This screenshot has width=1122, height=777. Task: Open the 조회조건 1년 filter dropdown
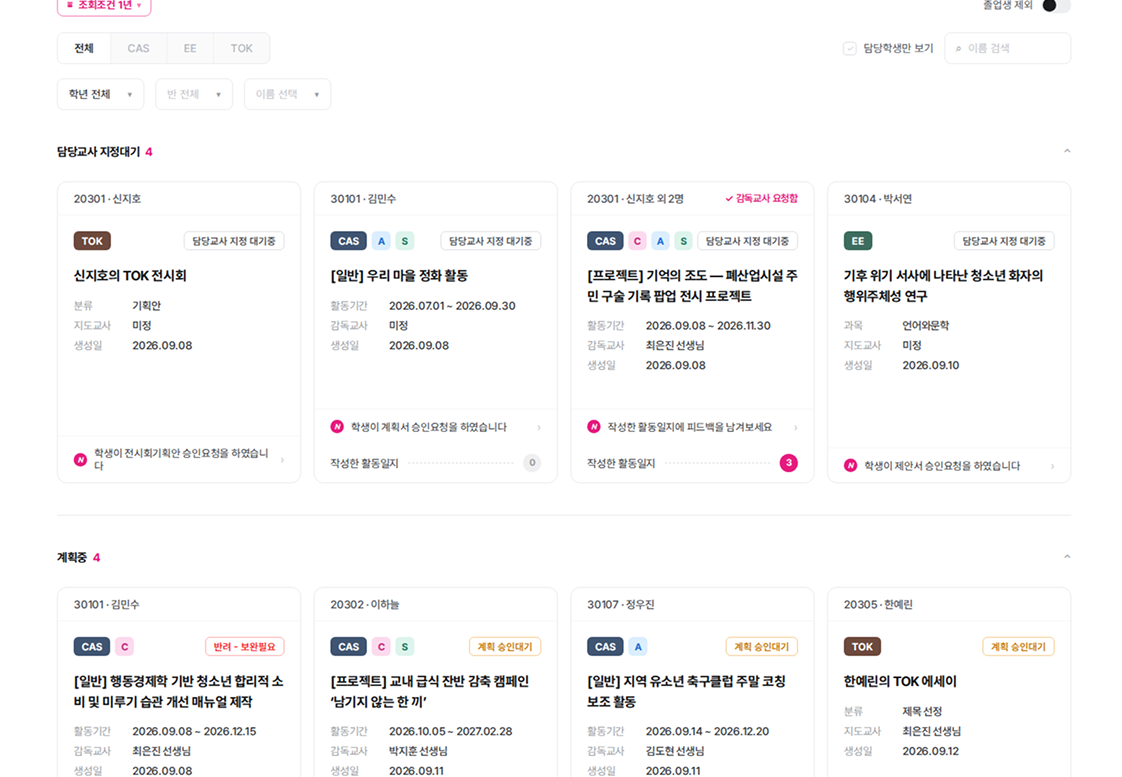pos(104,6)
